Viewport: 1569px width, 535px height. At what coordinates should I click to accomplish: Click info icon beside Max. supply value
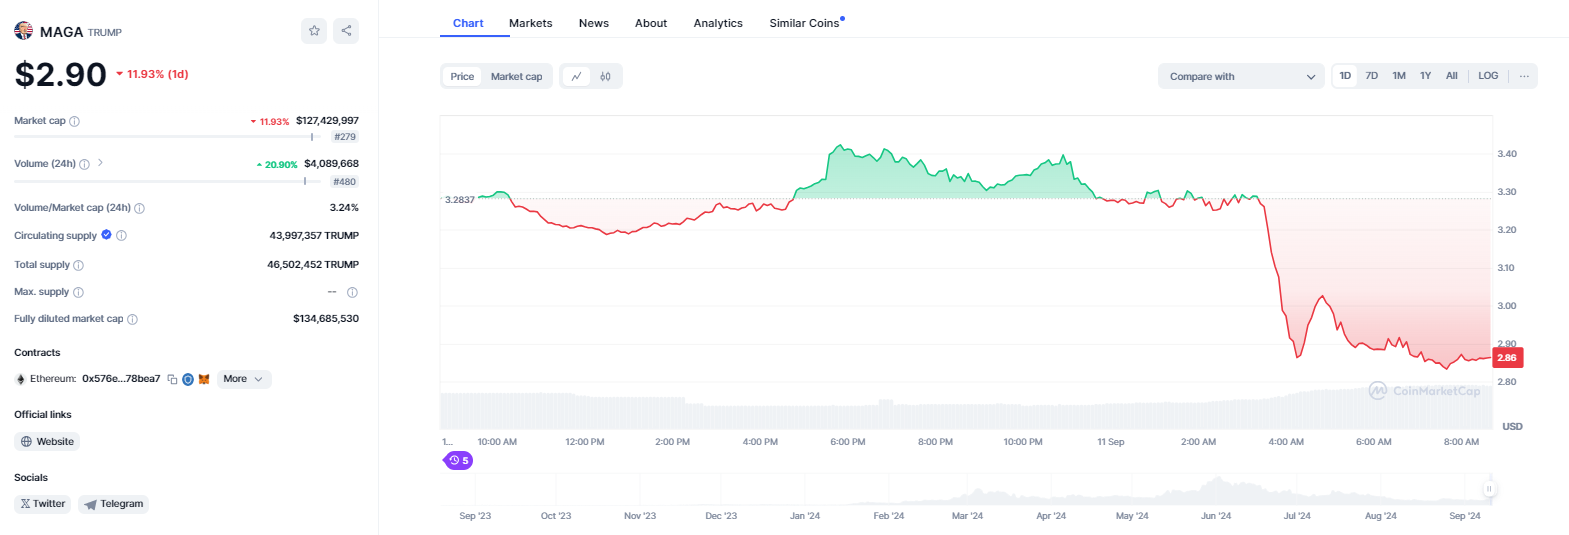pyautogui.click(x=352, y=292)
